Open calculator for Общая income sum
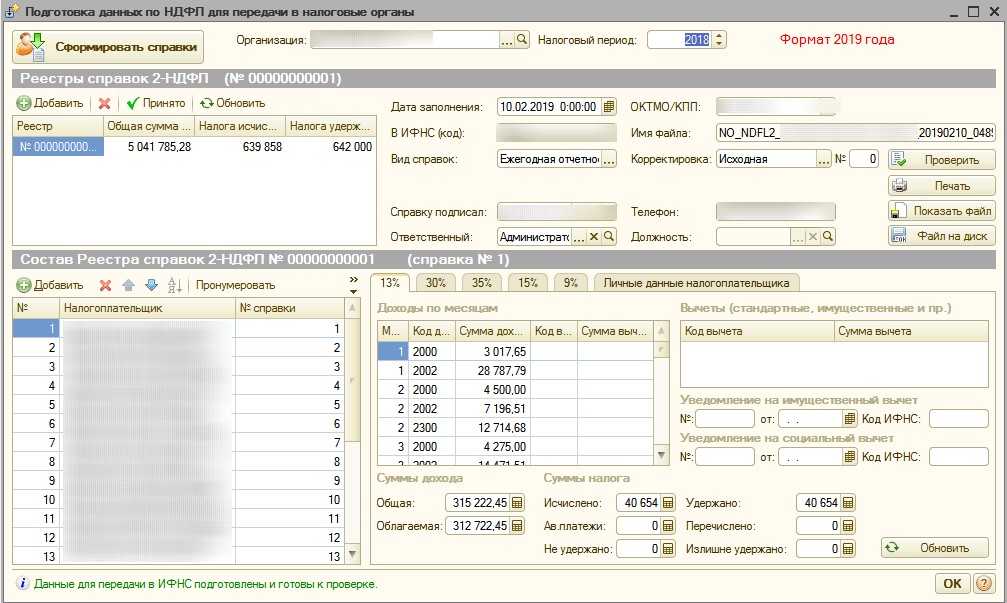Screen dimensions: 1007x603 click(517, 503)
